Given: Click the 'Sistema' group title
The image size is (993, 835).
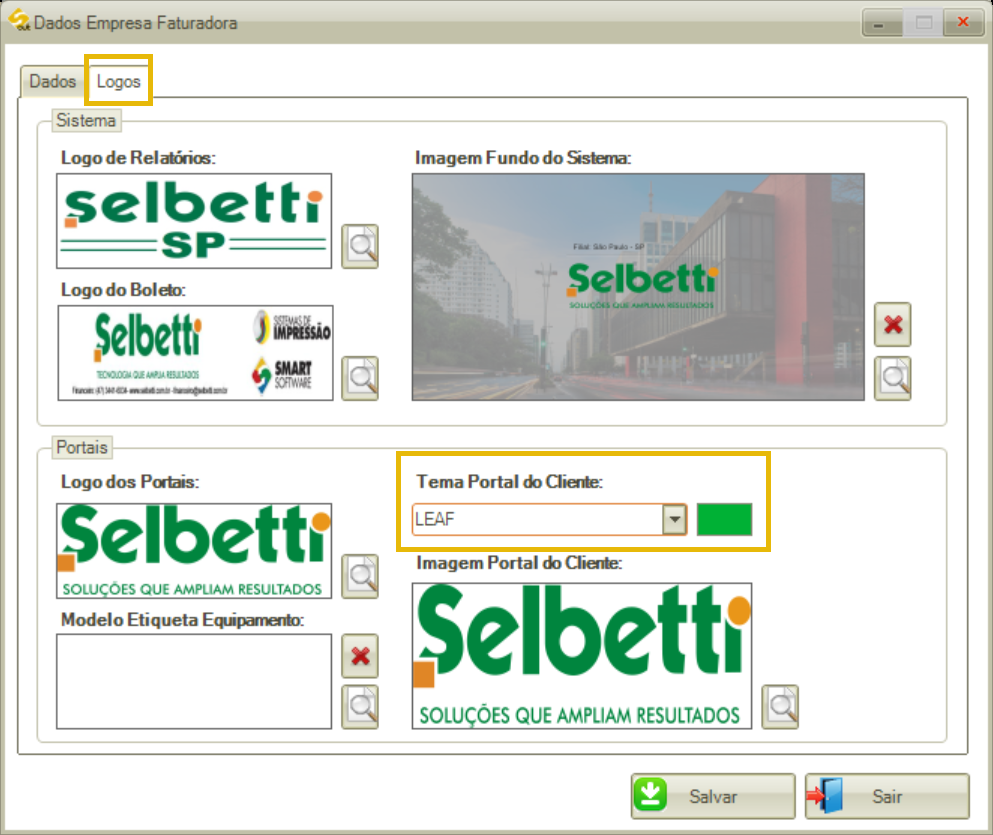Looking at the screenshot, I should [x=86, y=120].
